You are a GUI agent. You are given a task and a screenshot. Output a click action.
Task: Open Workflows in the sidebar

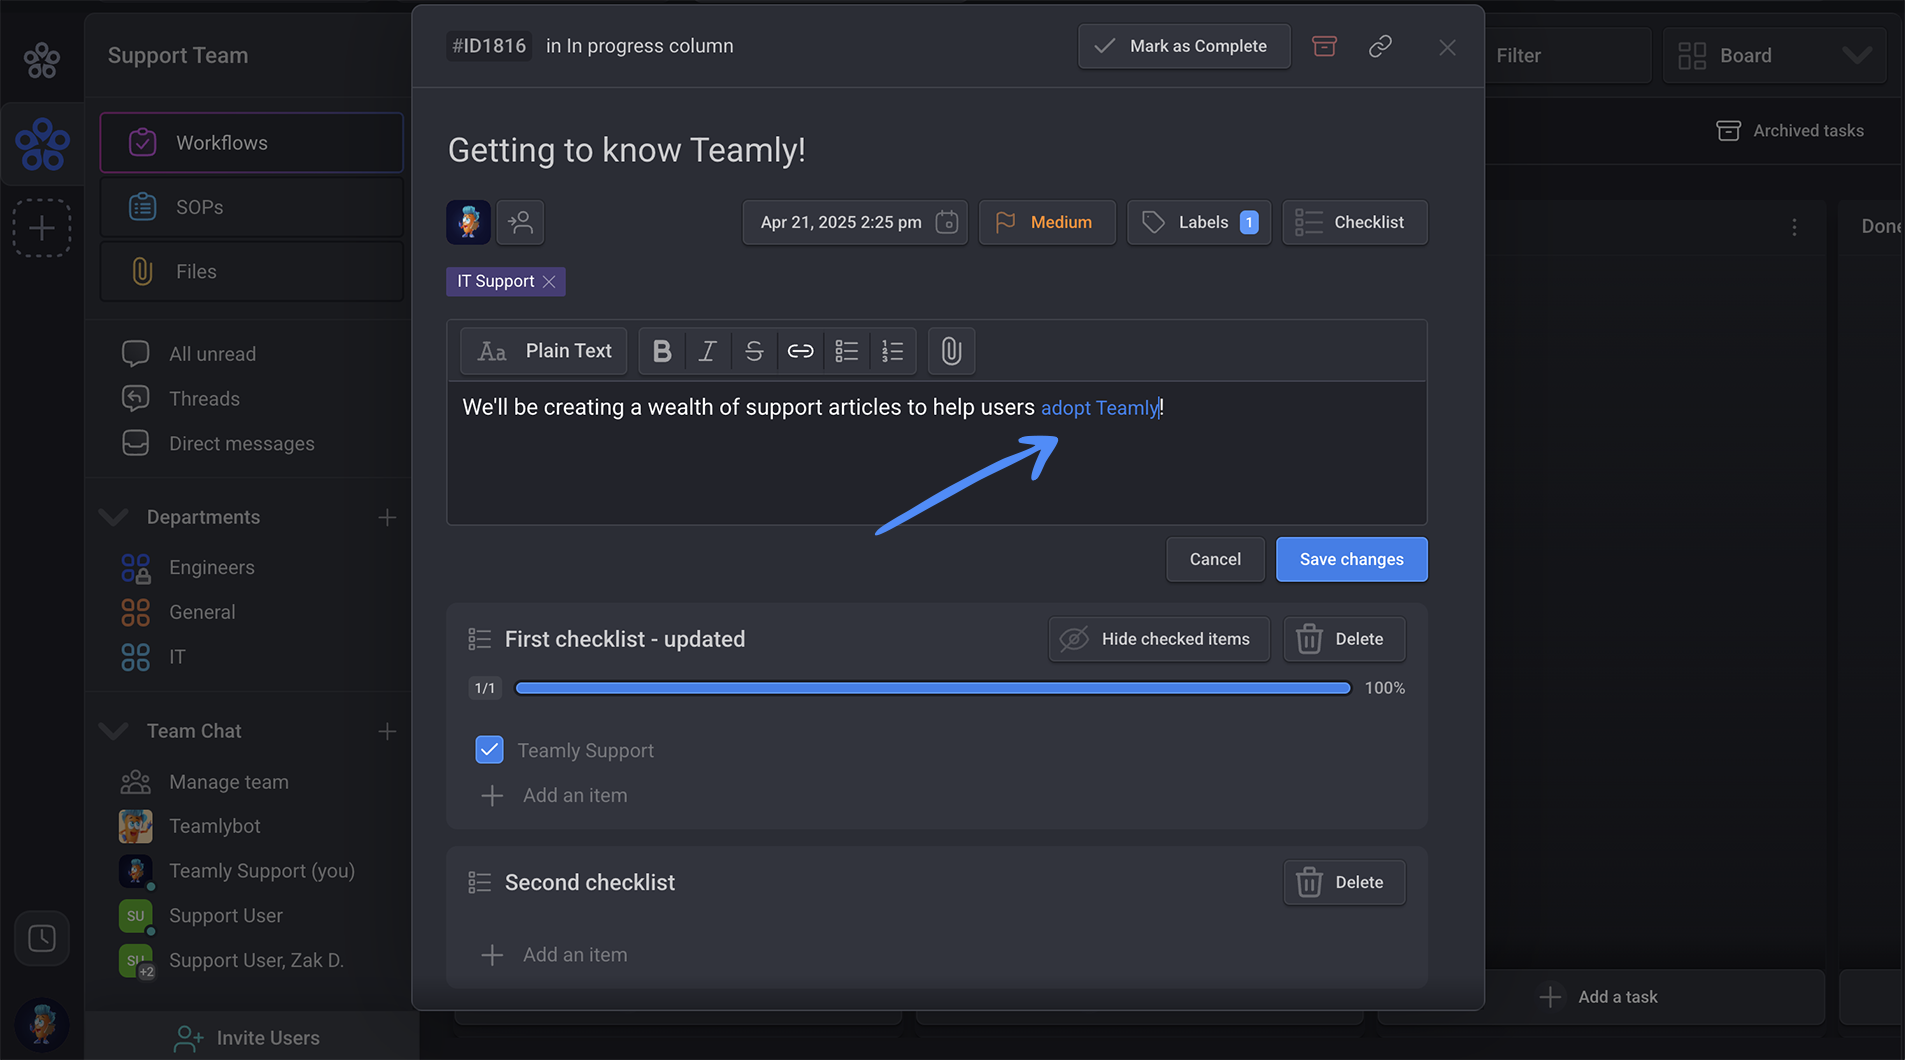pos(252,143)
